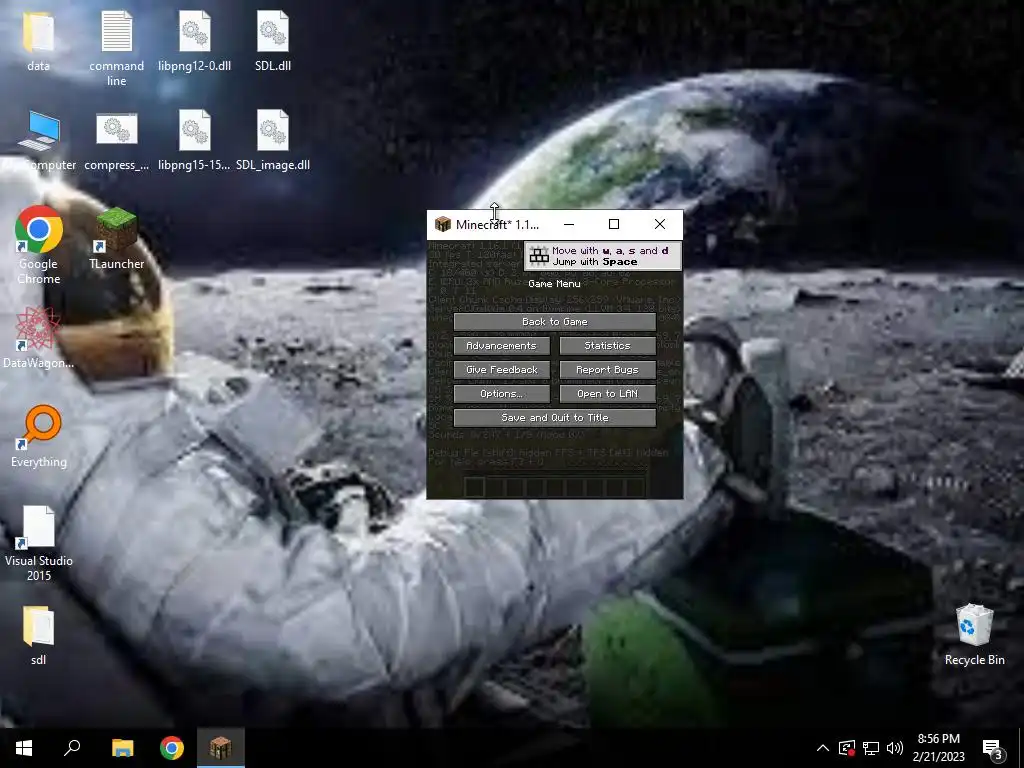Open File Explorer from taskbar

(122, 748)
